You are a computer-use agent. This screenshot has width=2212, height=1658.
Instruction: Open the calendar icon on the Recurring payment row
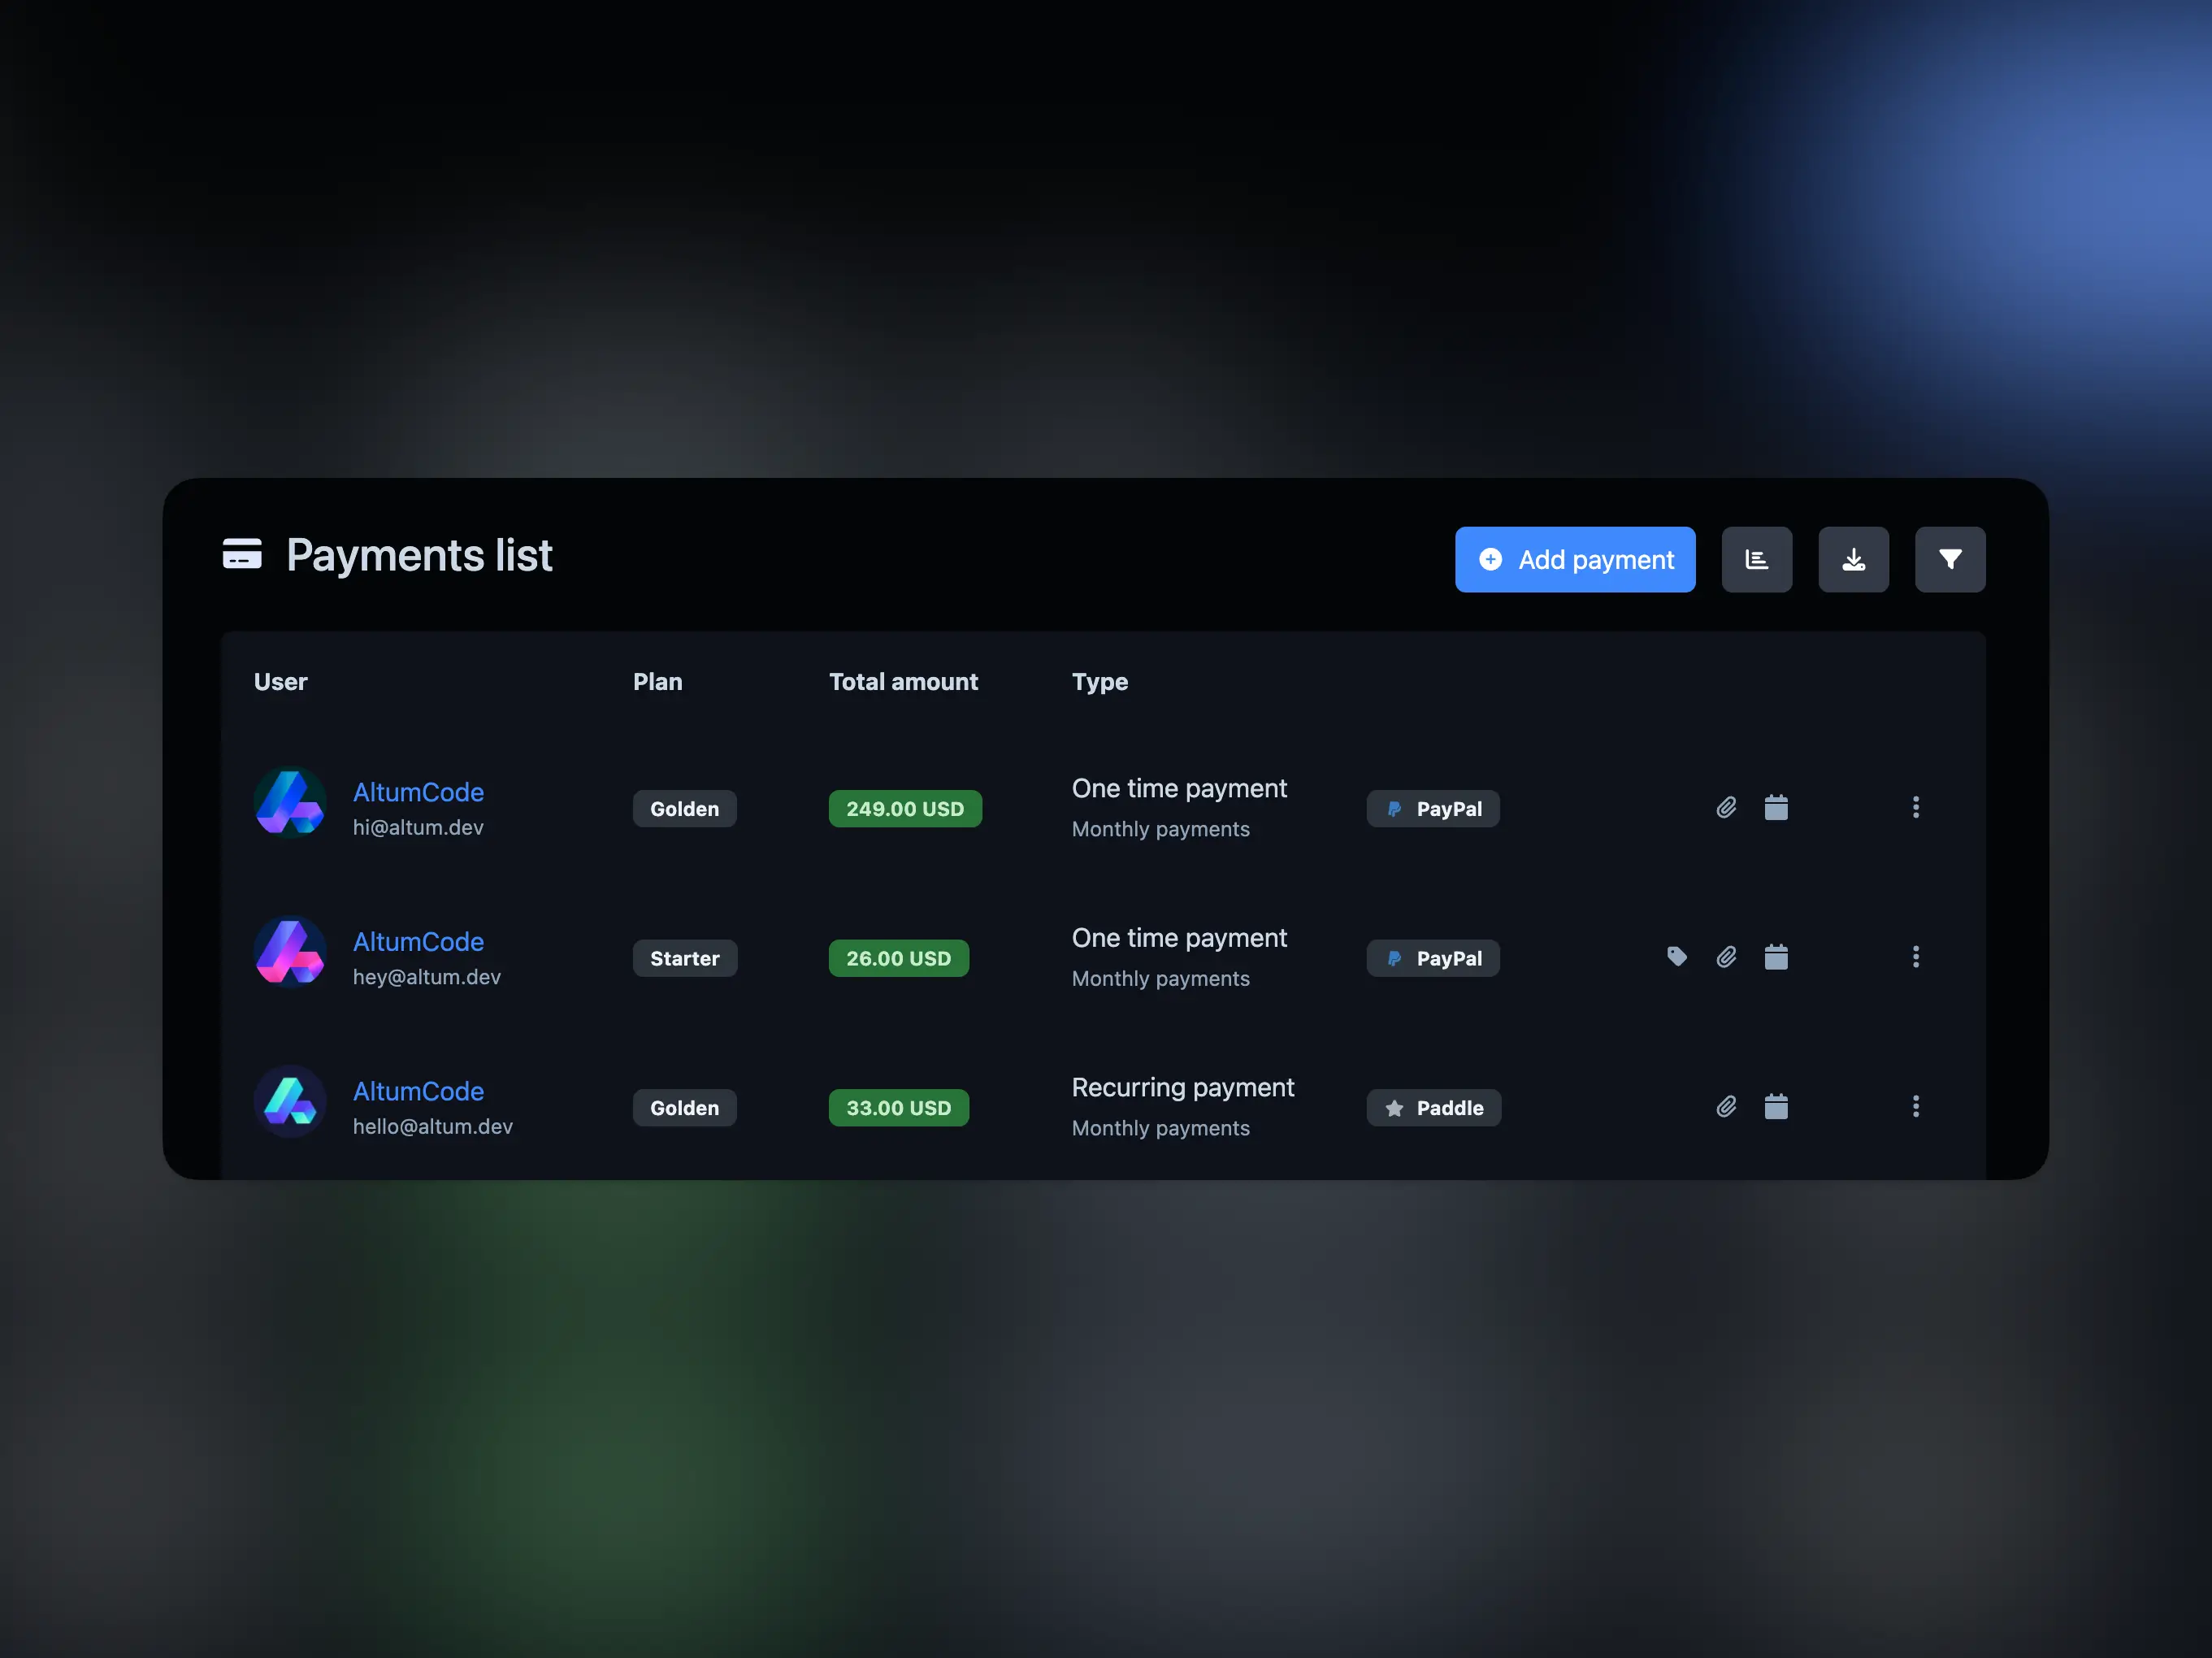1776,1106
